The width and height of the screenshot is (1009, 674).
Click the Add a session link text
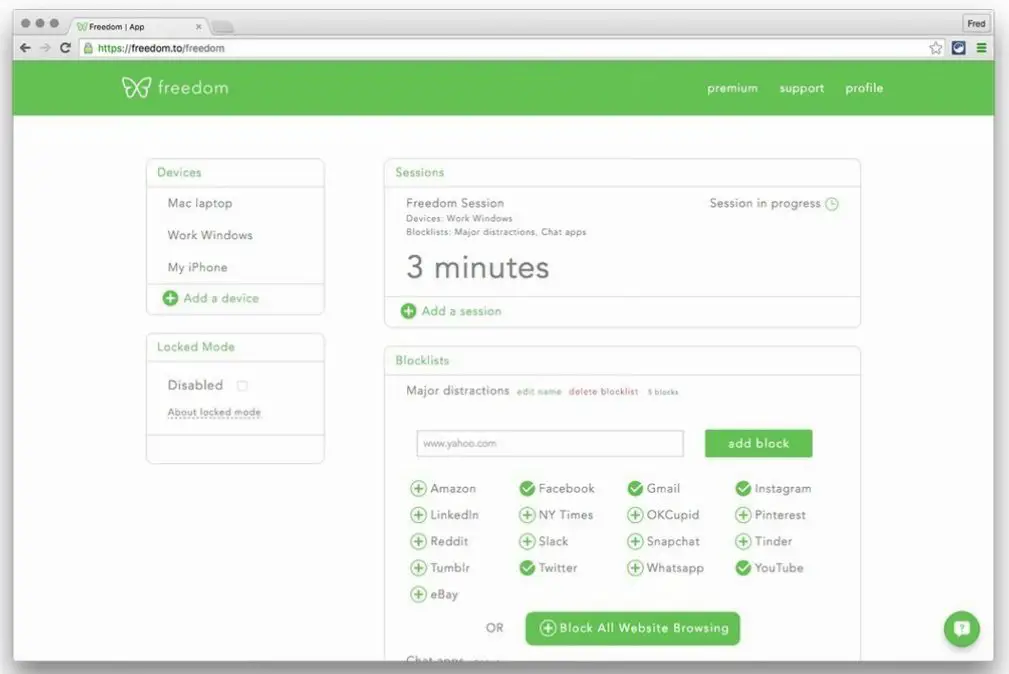[461, 311]
